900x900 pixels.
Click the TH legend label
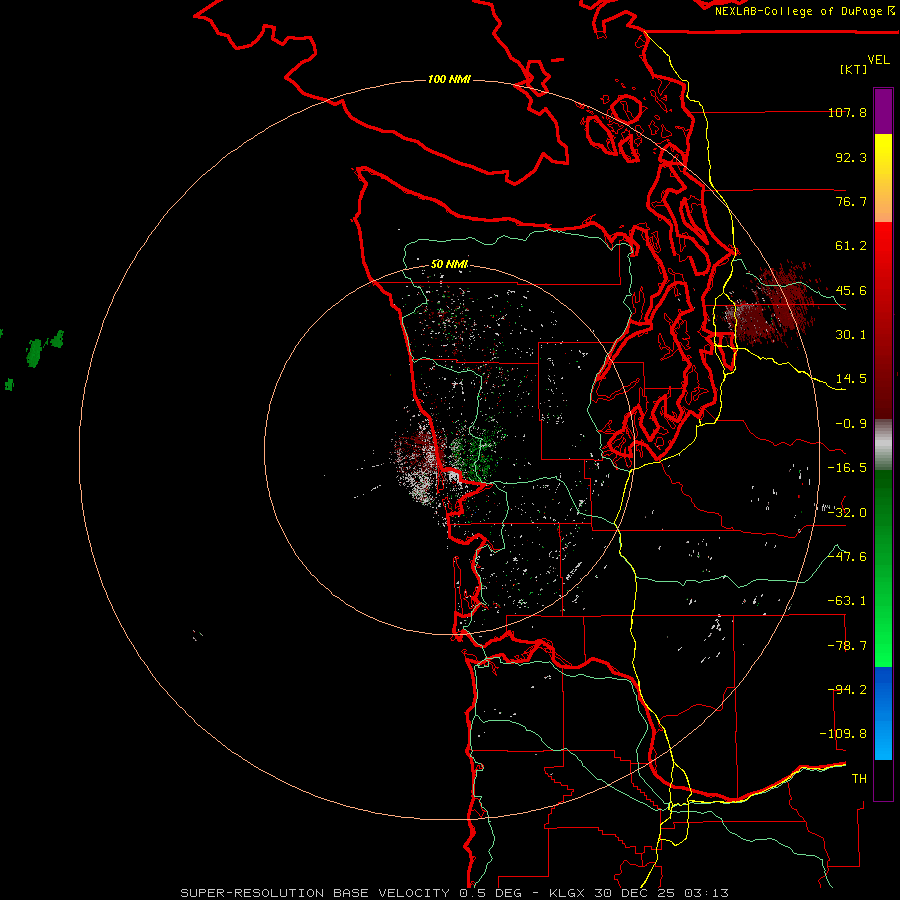(859, 779)
